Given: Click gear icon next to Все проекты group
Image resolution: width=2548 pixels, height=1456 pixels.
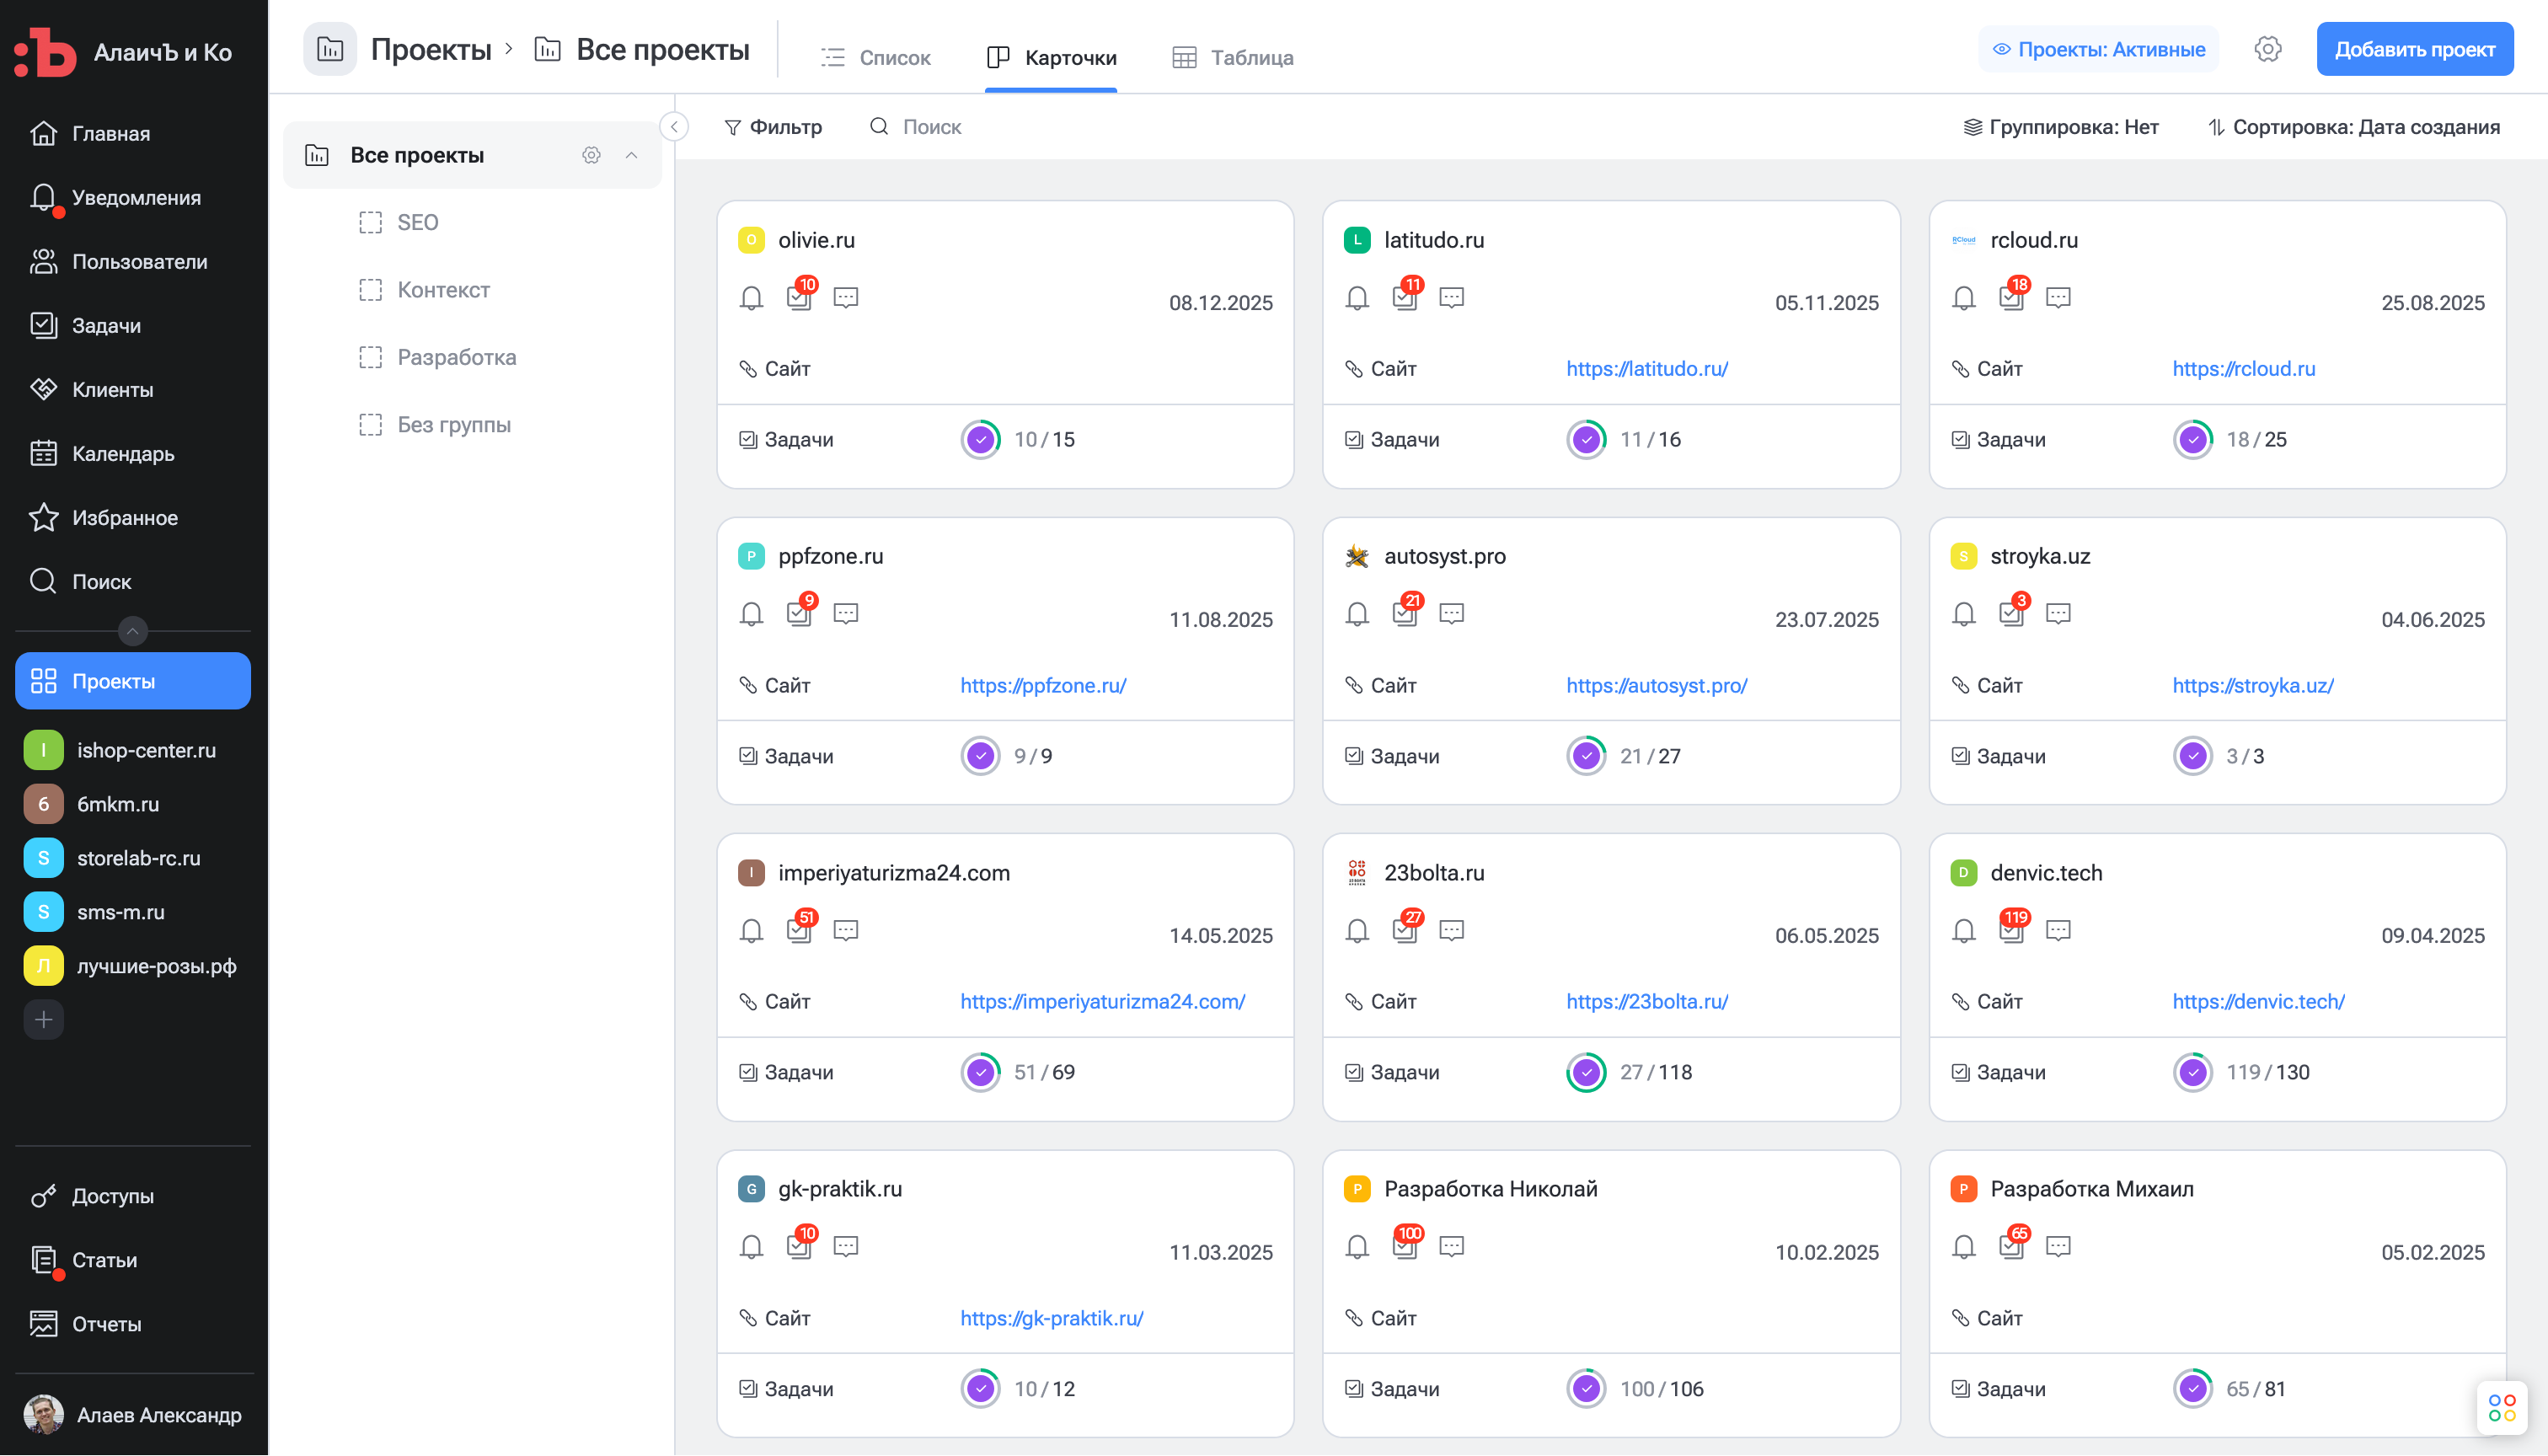Looking at the screenshot, I should [x=591, y=155].
